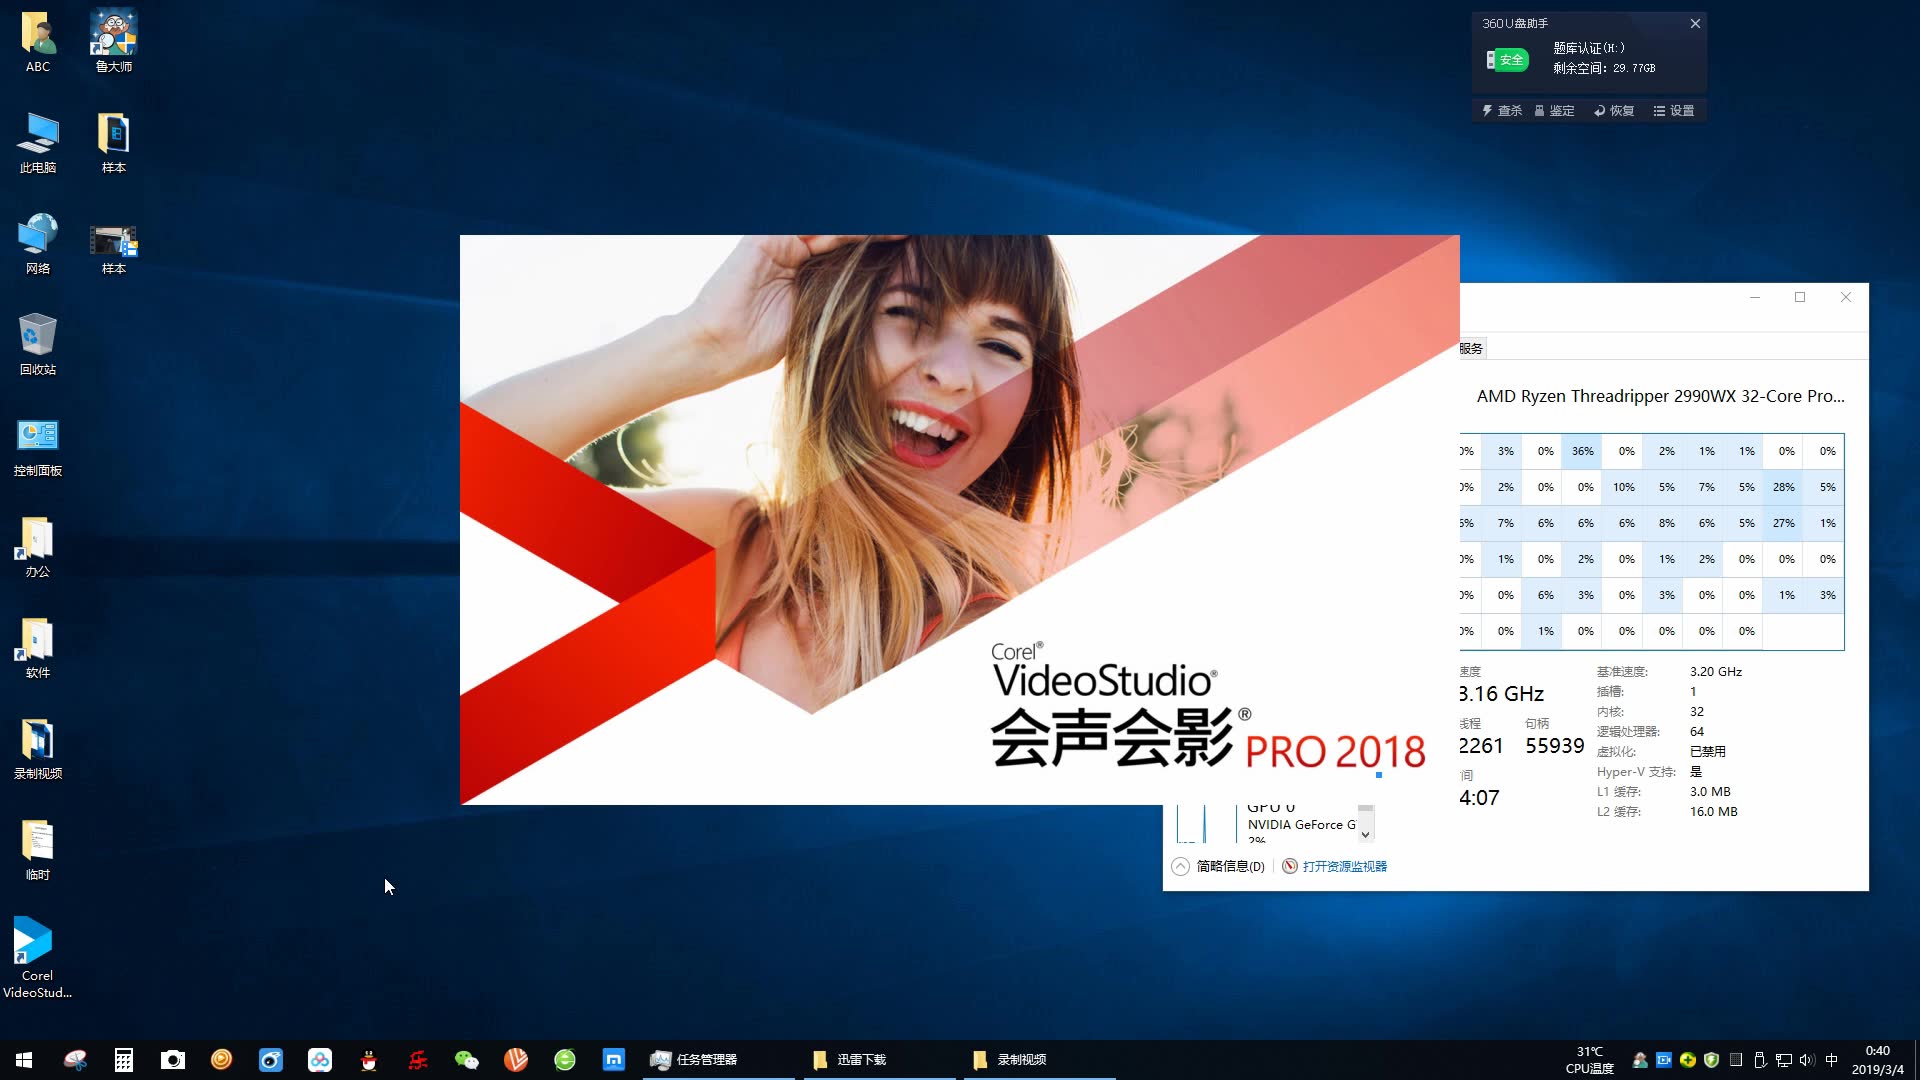Open the ABC user folder icon
Image resolution: width=1920 pixels, height=1080 pixels.
click(x=38, y=42)
